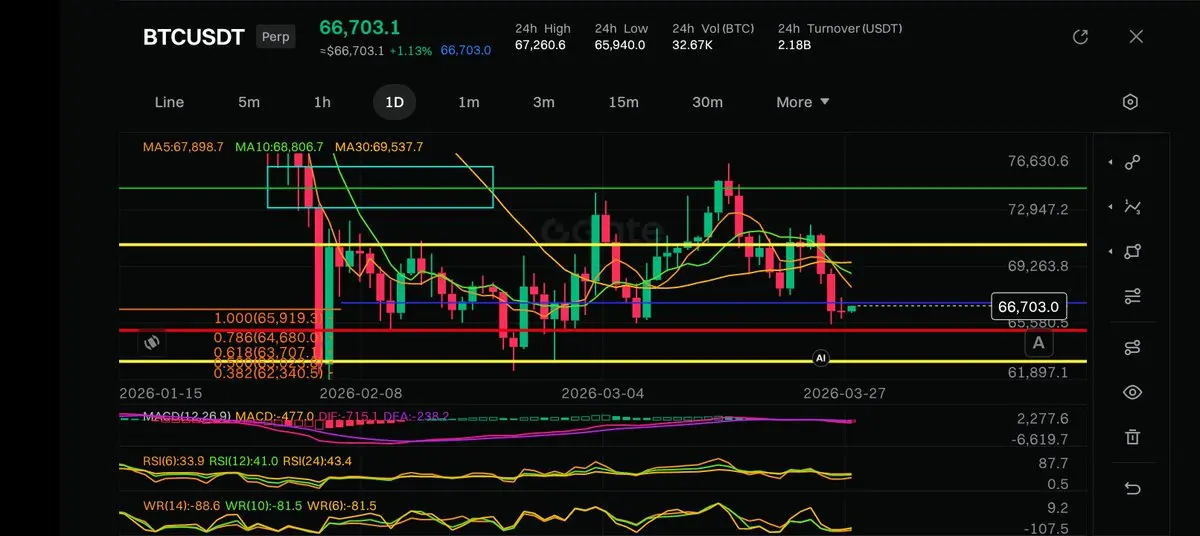Click the current price tag 66,703.0
The width and height of the screenshot is (1200, 536).
tap(1028, 307)
